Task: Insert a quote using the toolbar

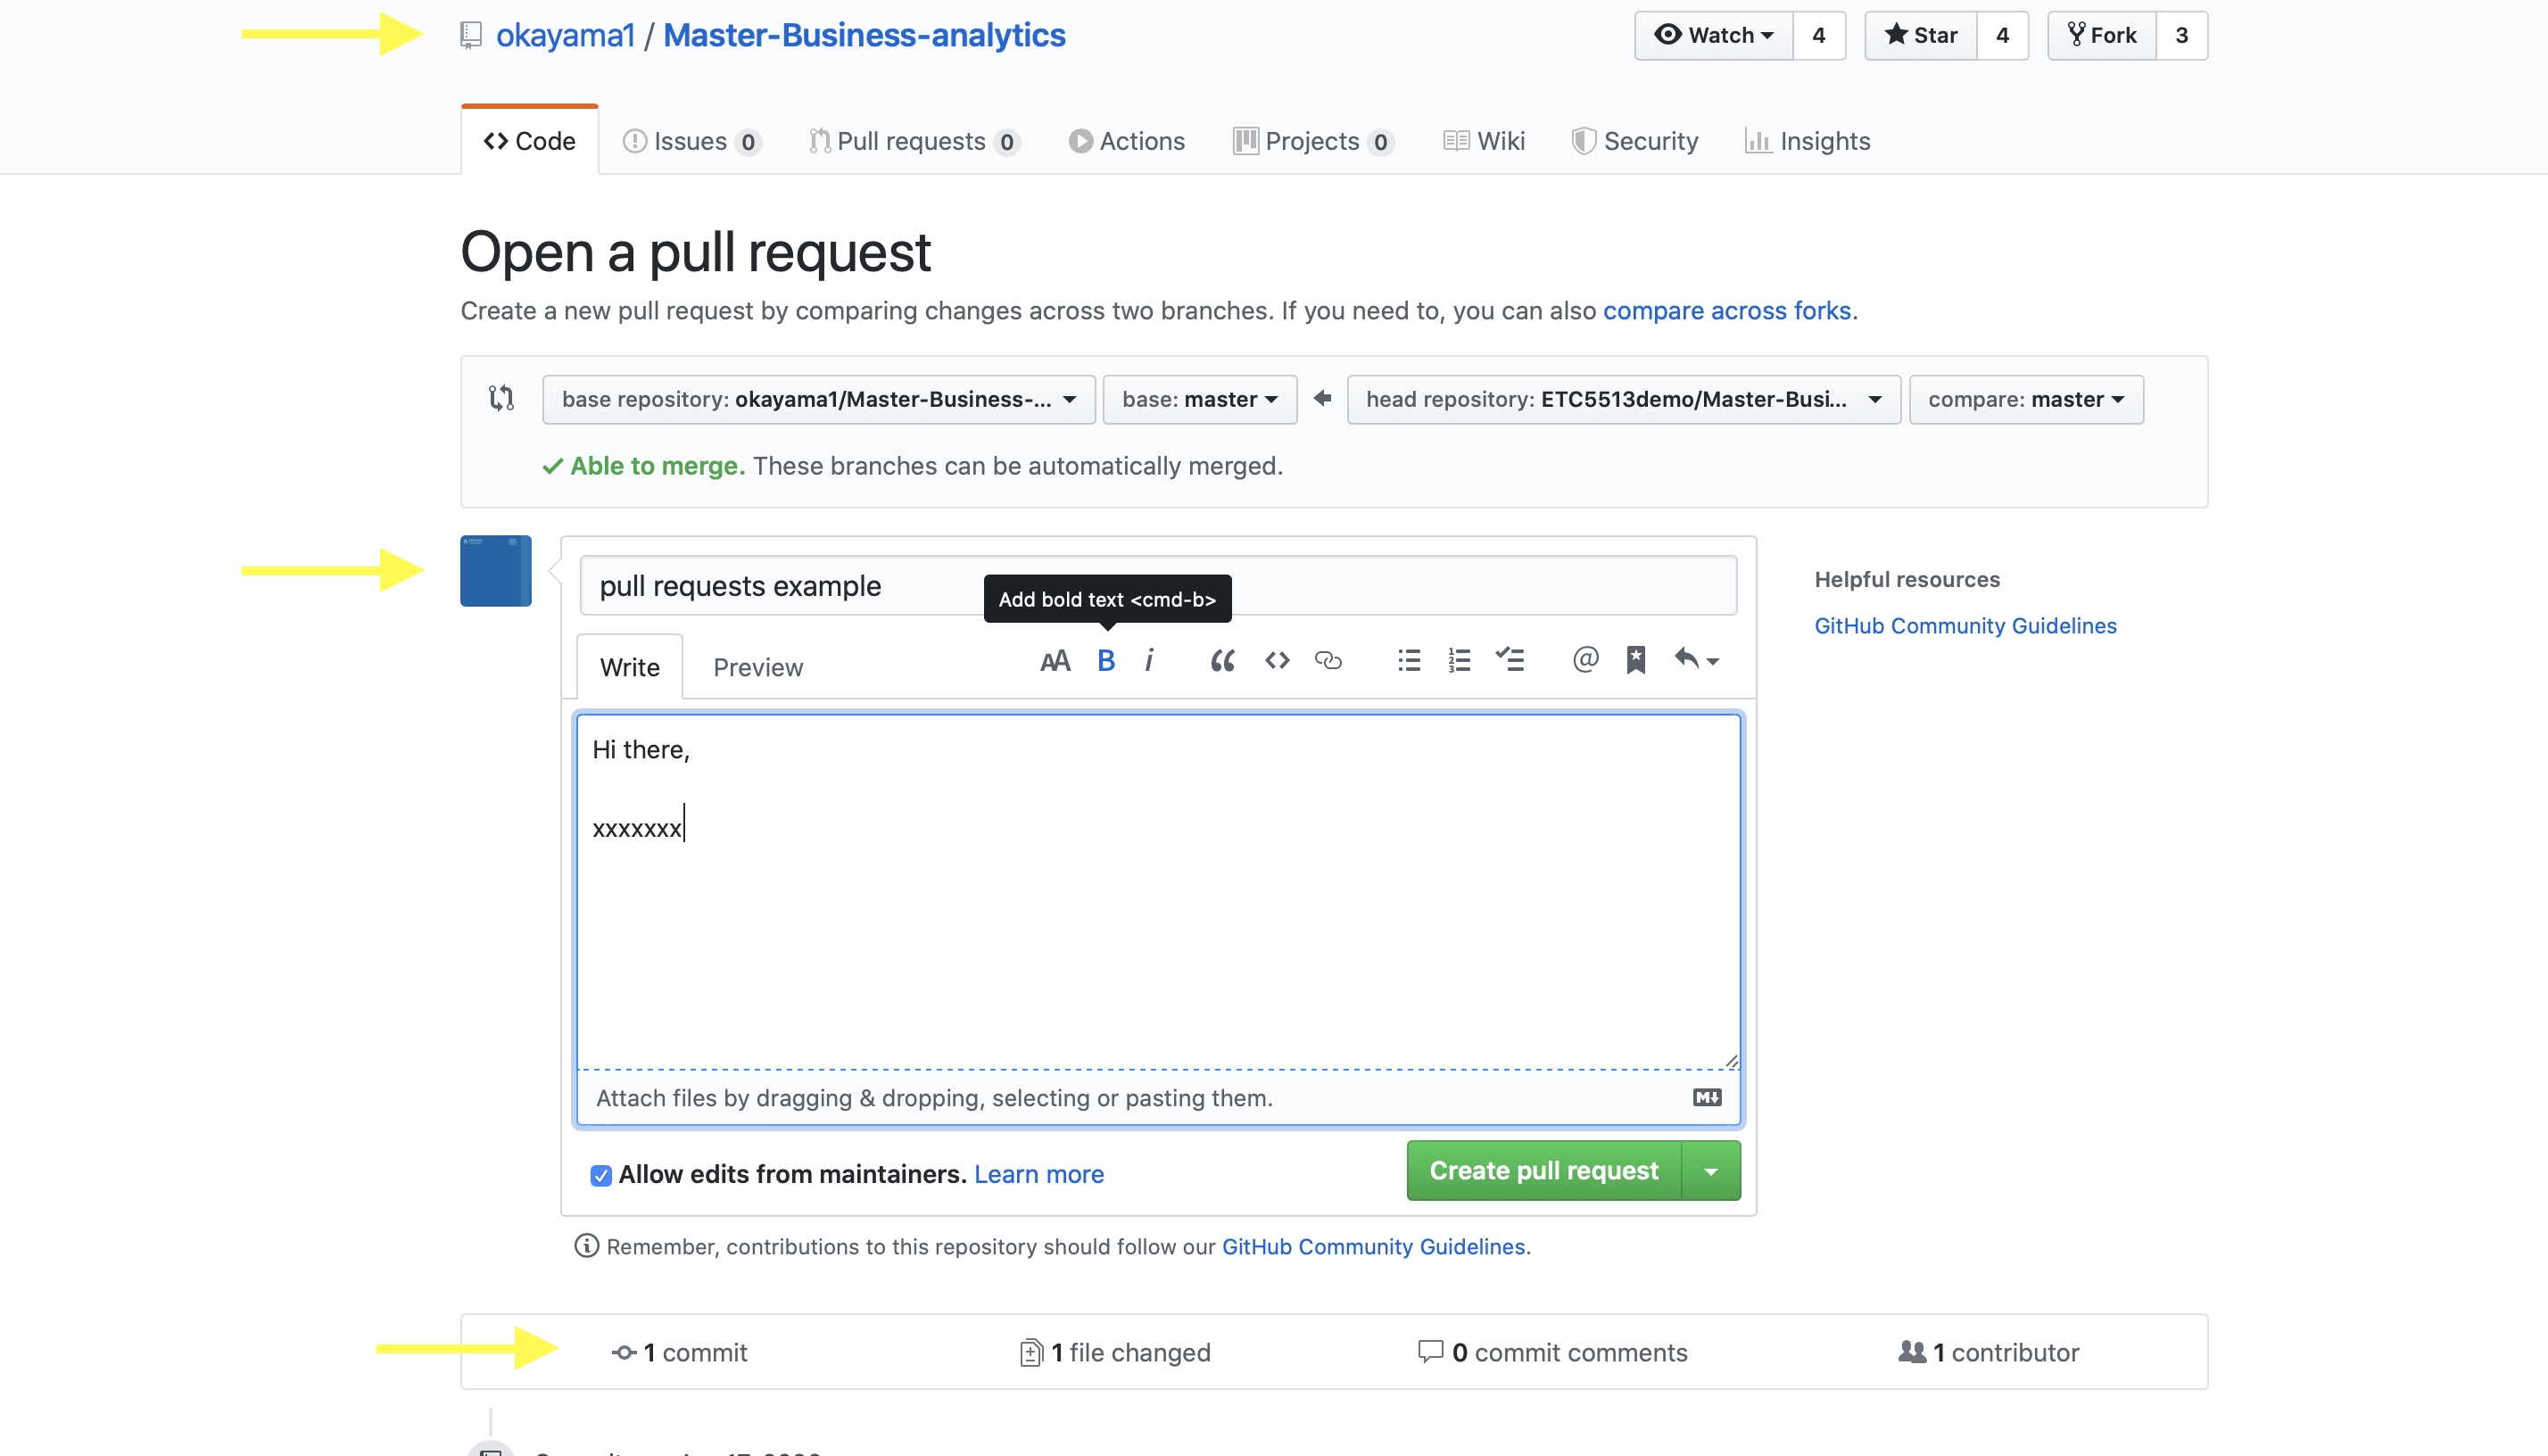Action: click(1221, 661)
